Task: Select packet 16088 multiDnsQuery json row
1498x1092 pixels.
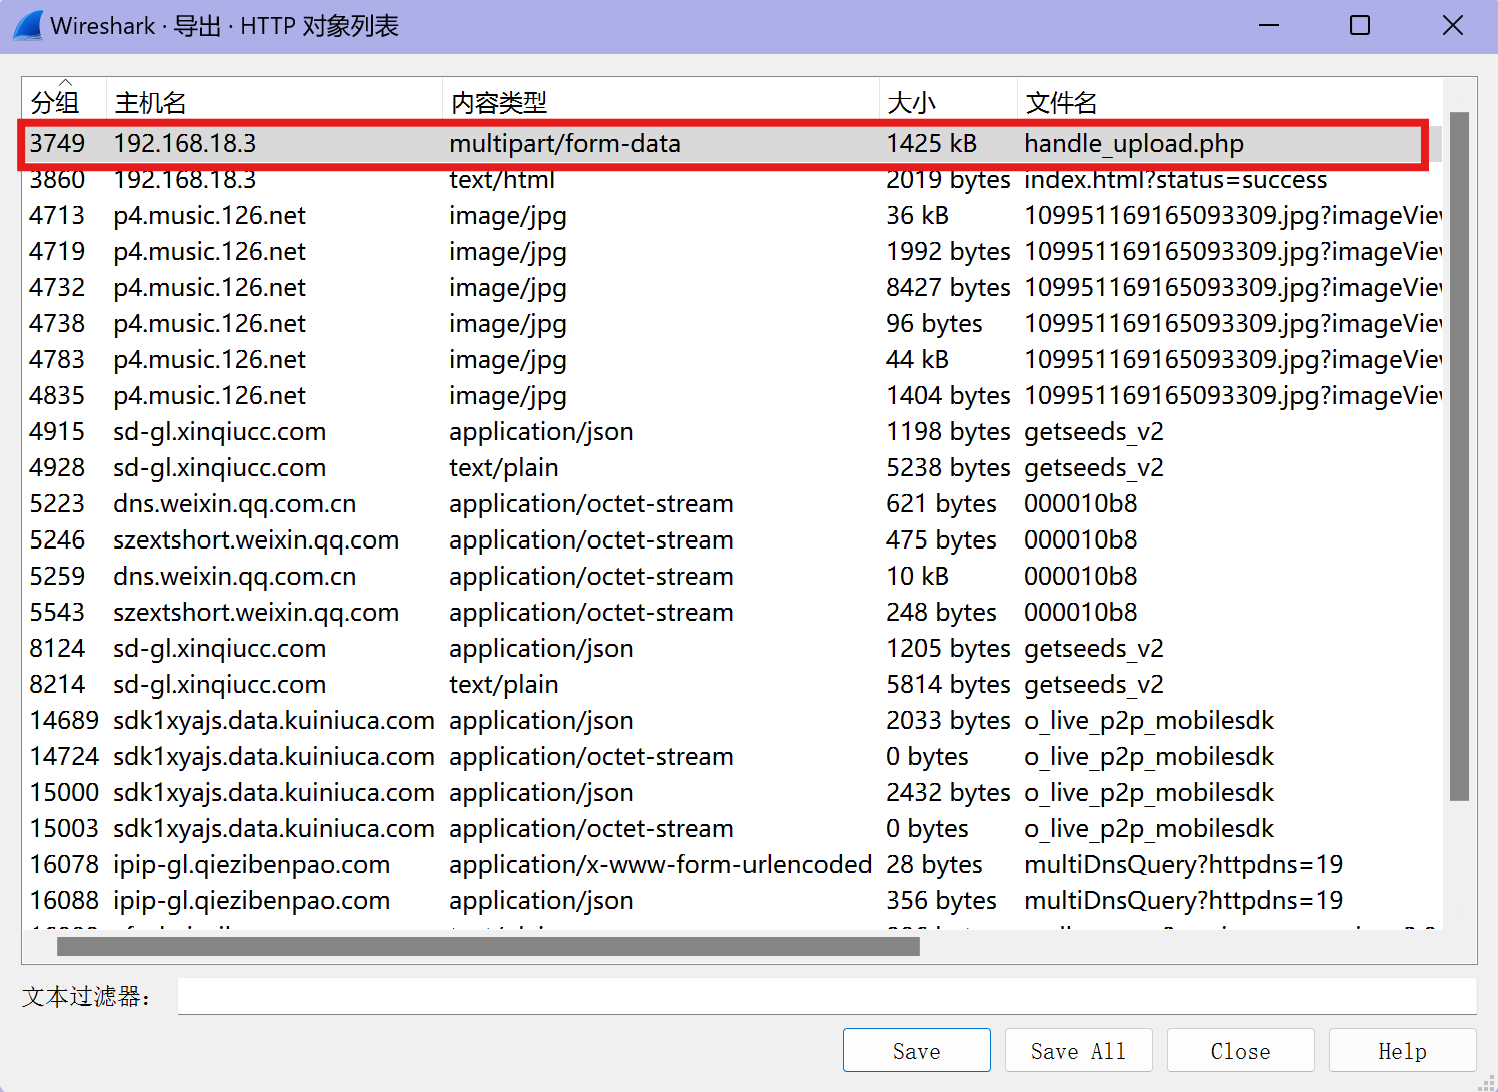Action: 732,901
